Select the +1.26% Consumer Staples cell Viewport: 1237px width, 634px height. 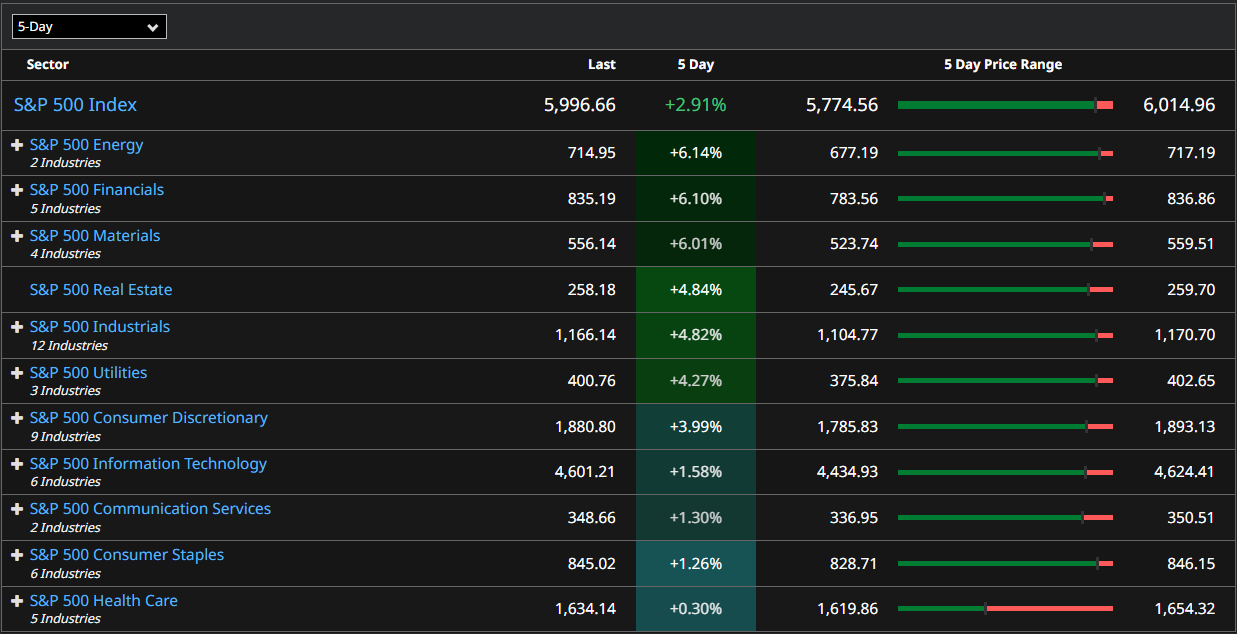(695, 564)
